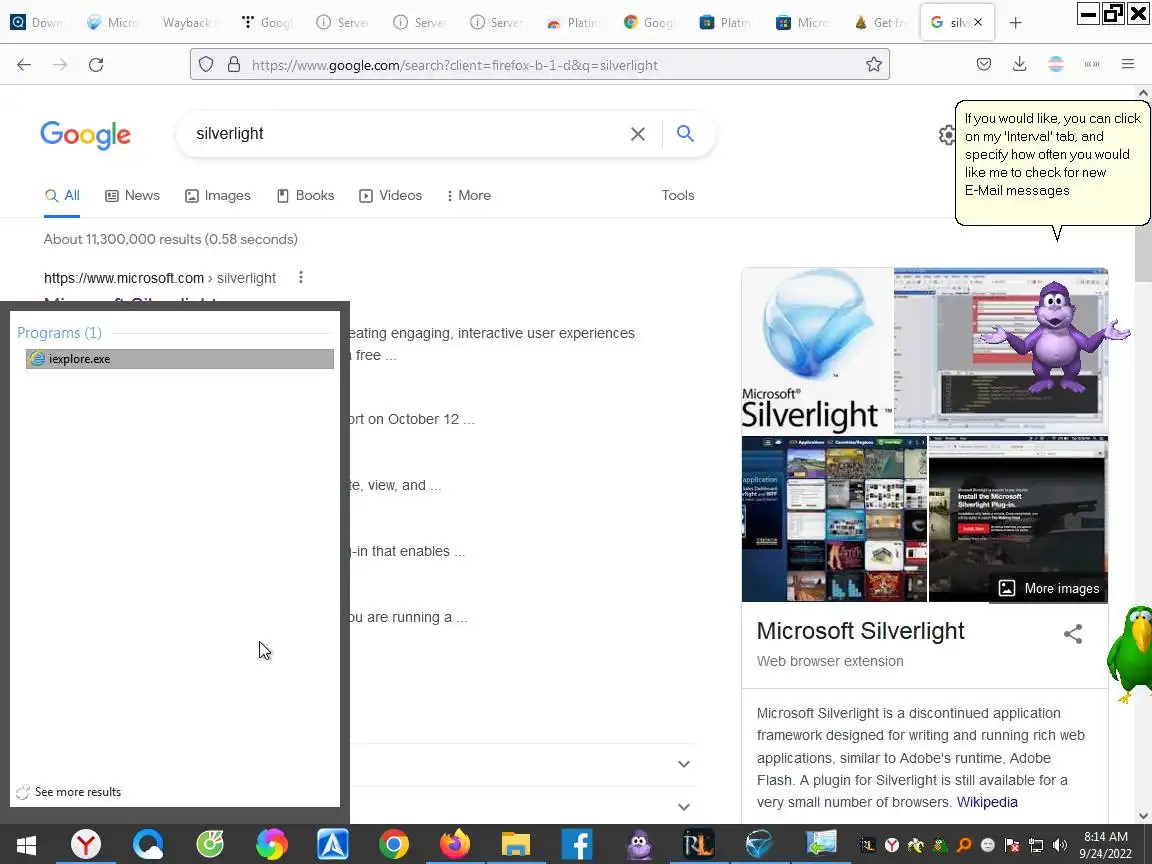The width and height of the screenshot is (1152, 864).
Task: Open Google settings gear icon
Action: pyautogui.click(x=946, y=135)
